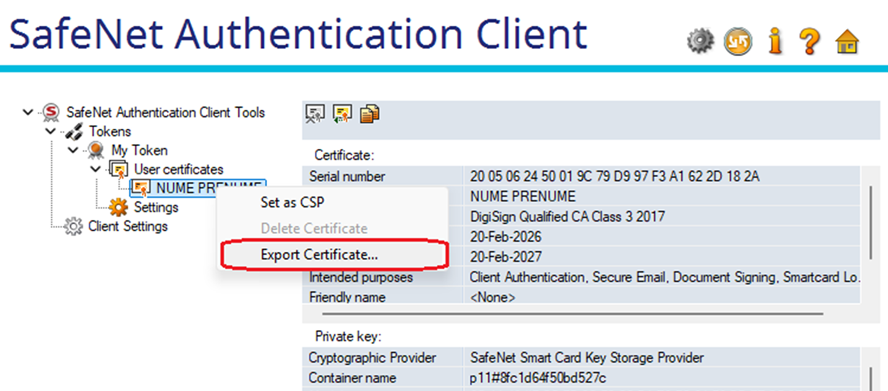888x391 pixels.
Task: Collapse User certificates tree node
Action: (x=95, y=169)
